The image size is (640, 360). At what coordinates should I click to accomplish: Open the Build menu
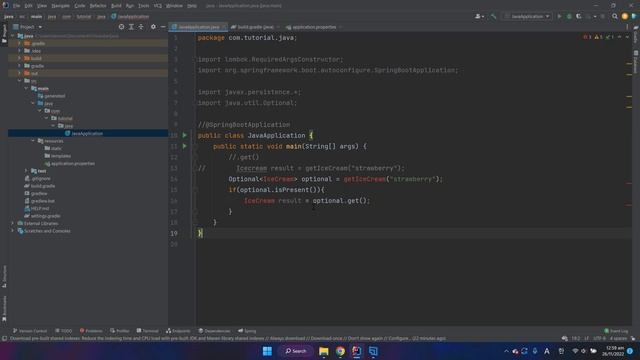(x=116, y=6)
